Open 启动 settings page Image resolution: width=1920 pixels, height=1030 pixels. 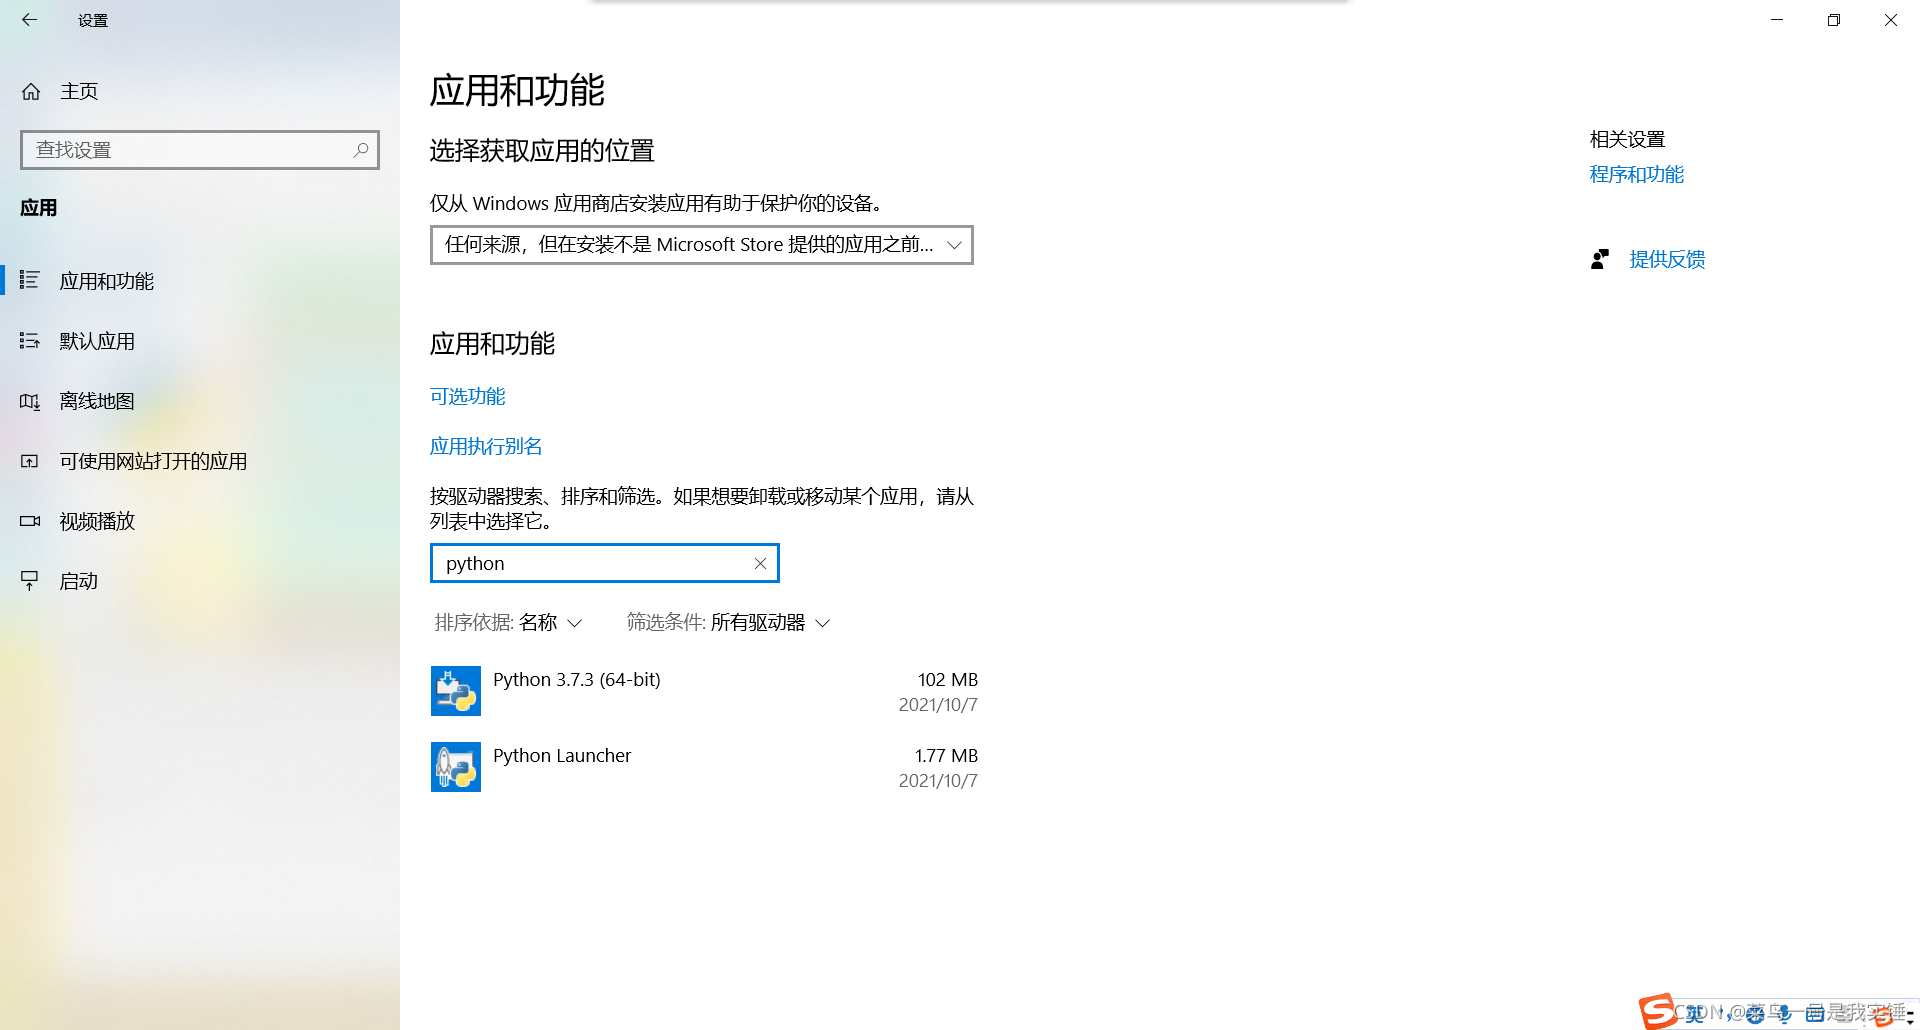pyautogui.click(x=78, y=581)
